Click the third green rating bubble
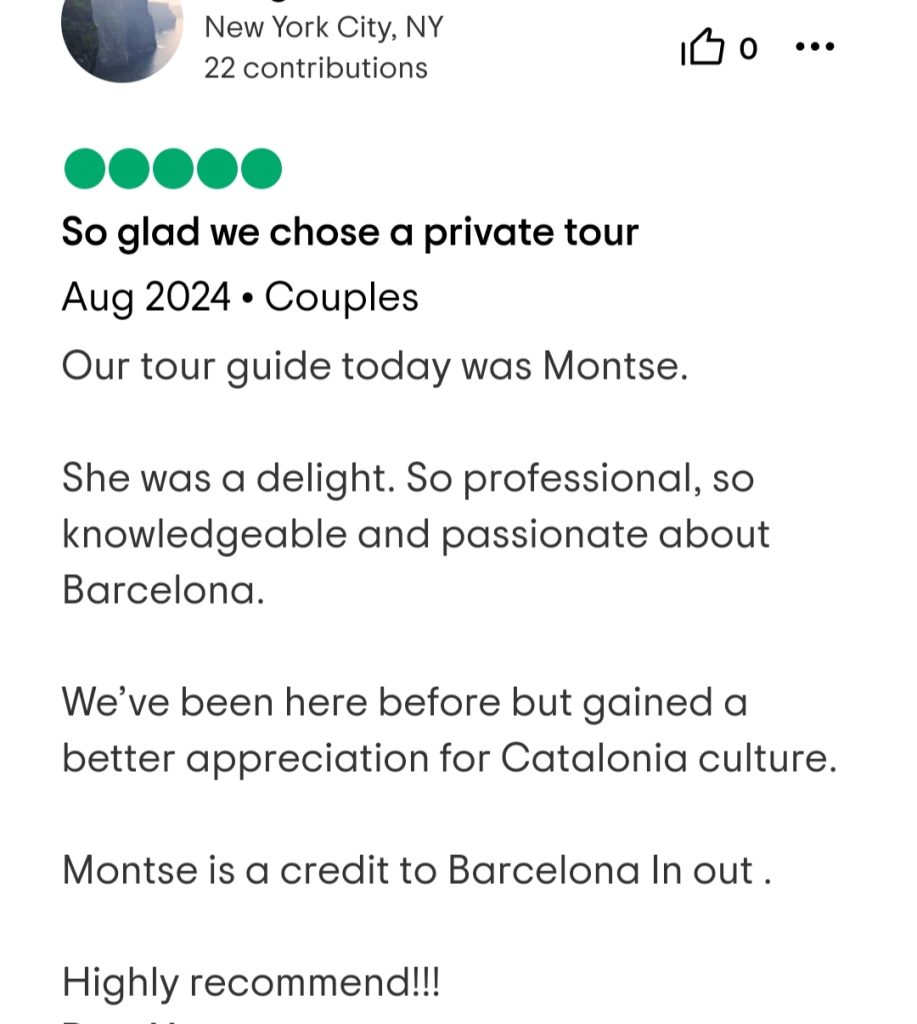917x1024 pixels. click(172, 169)
